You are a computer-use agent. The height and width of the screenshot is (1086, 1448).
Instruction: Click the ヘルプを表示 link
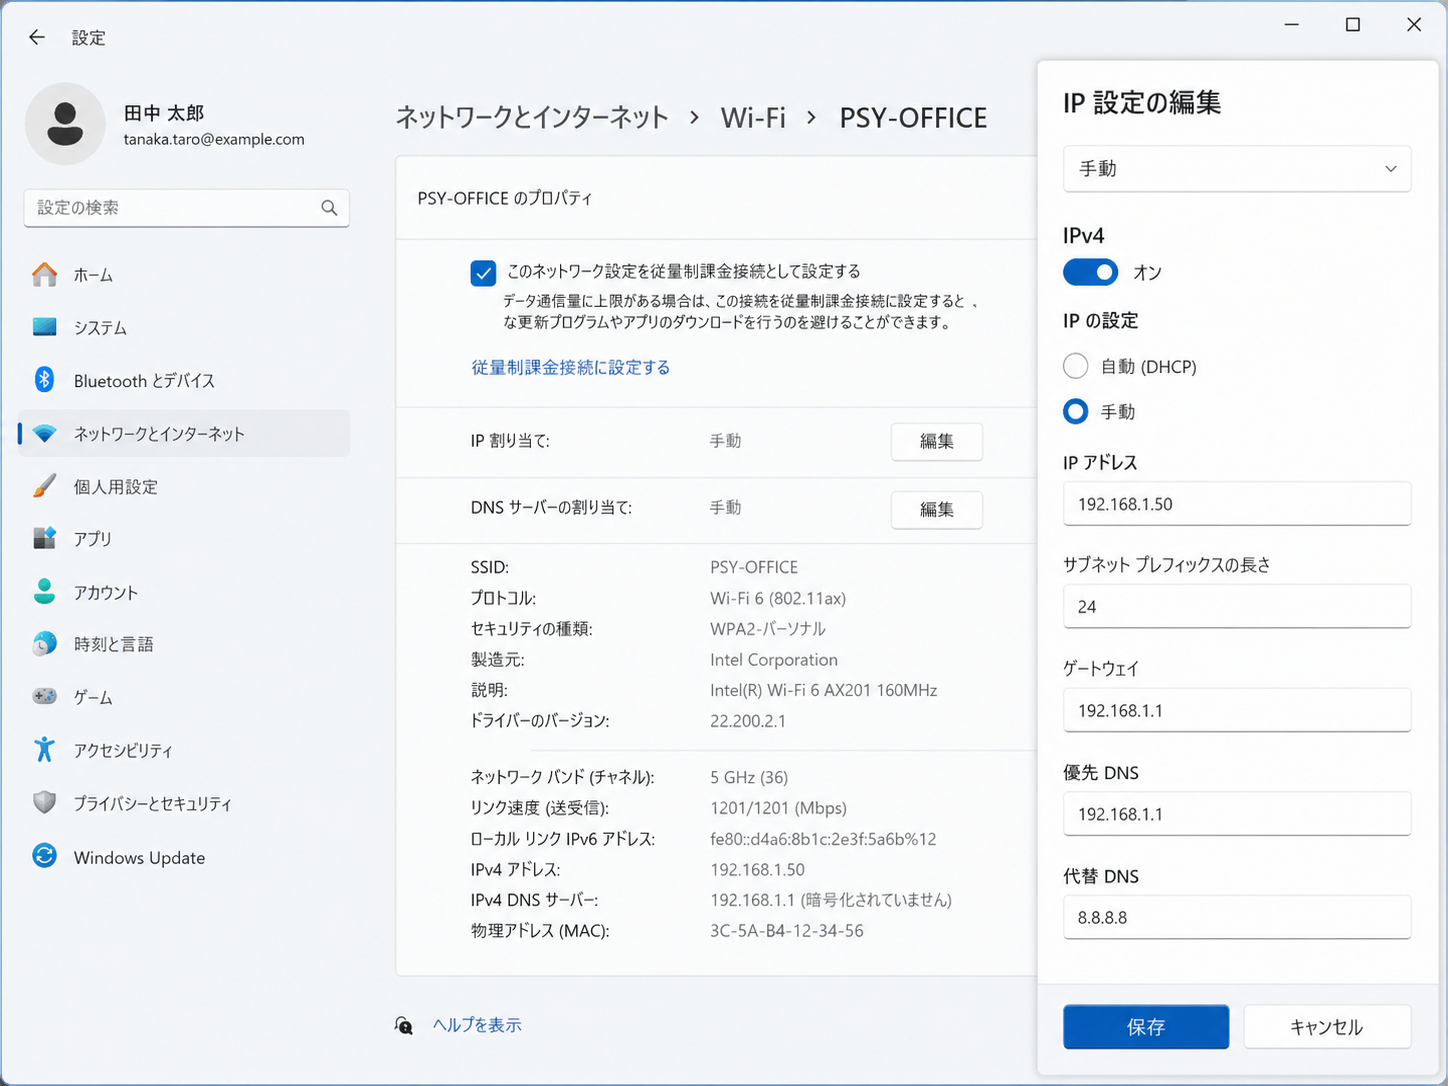(x=477, y=1025)
